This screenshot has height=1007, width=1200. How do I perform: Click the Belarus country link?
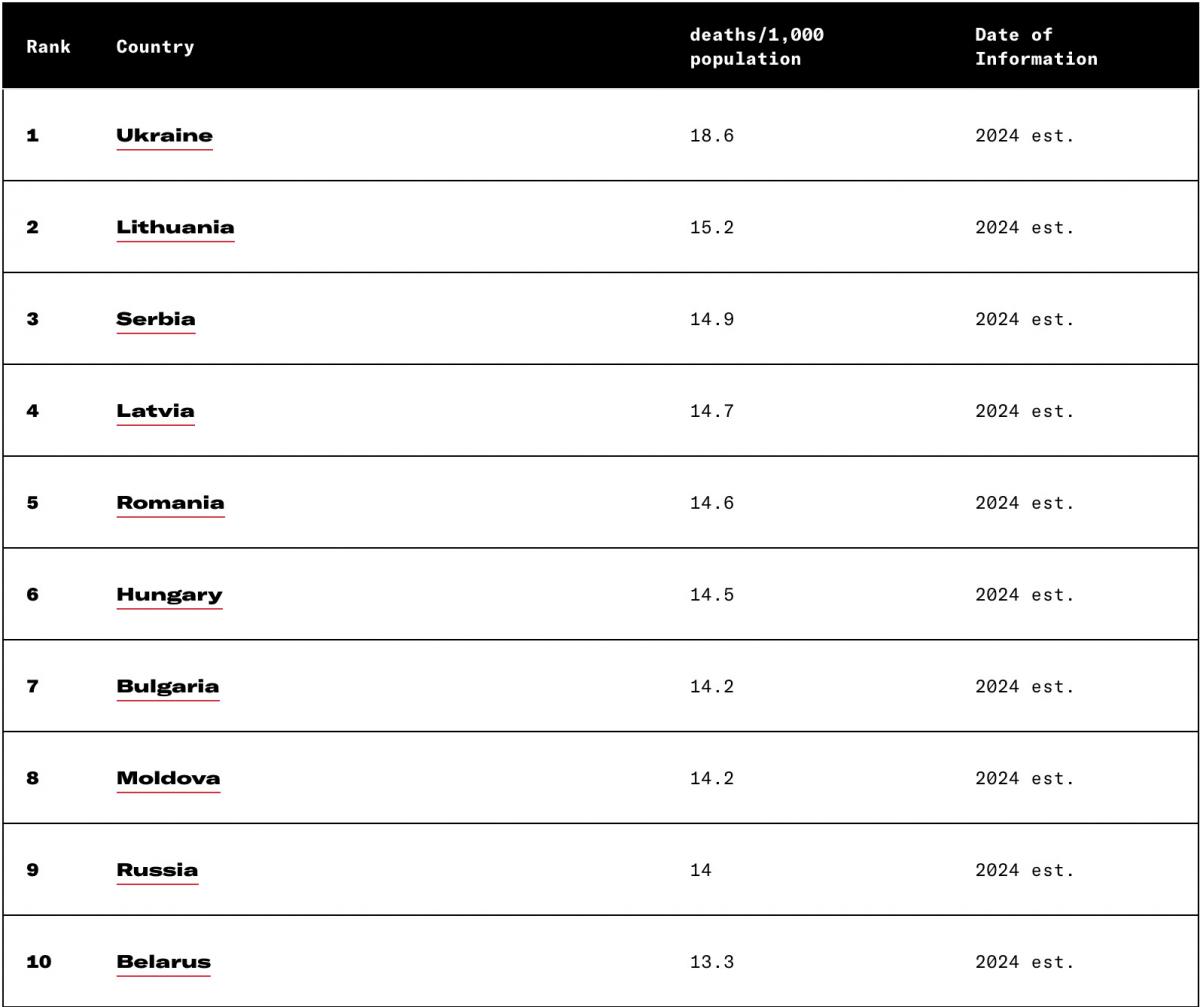tap(163, 962)
